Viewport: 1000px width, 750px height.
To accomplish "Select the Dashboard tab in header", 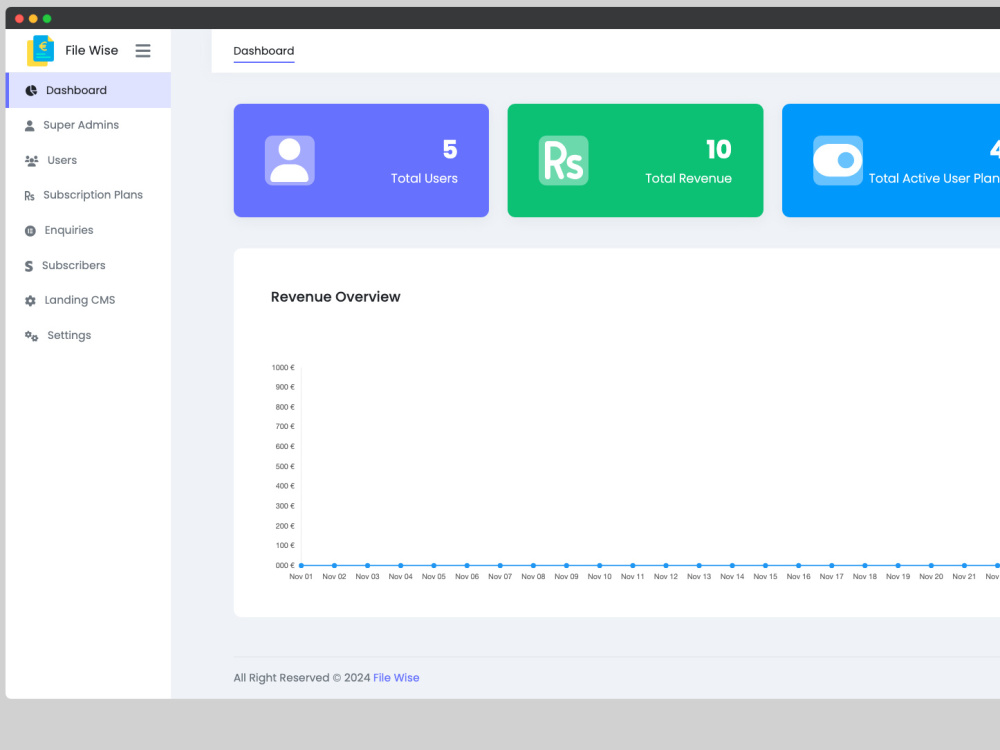I will pyautogui.click(x=263, y=51).
